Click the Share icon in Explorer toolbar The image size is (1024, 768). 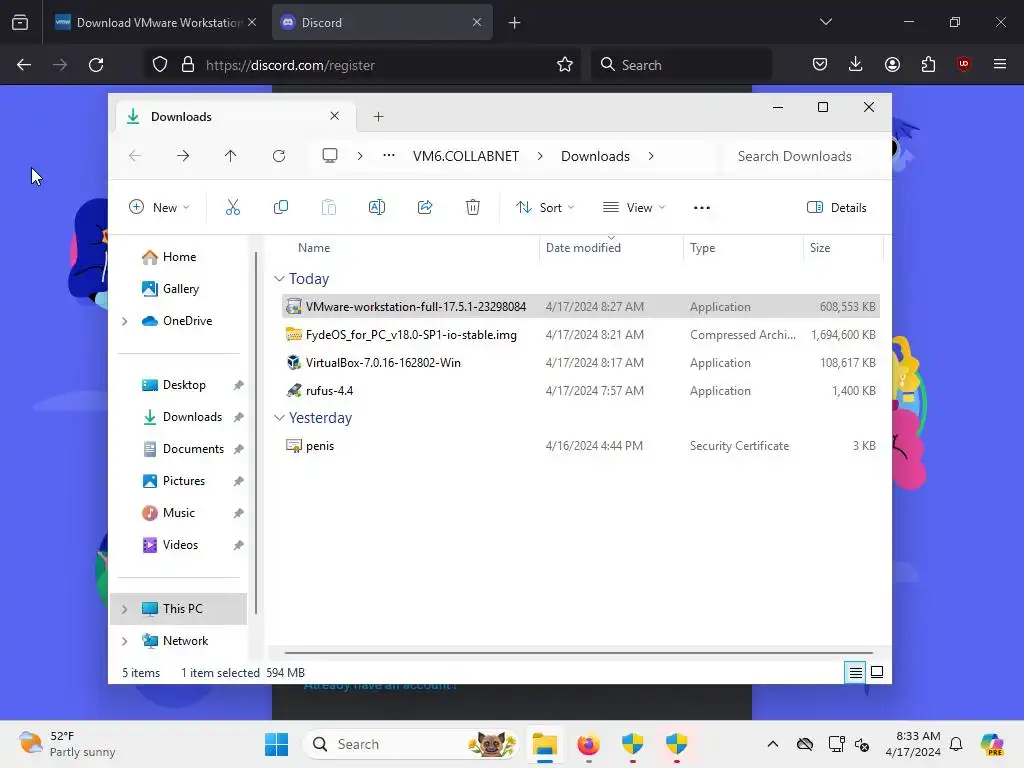(x=425, y=208)
